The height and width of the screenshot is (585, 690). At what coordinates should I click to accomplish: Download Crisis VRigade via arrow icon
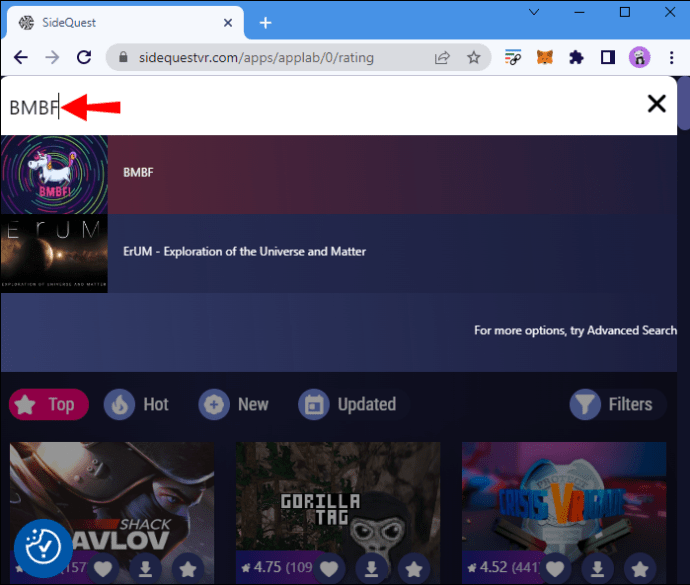pyautogui.click(x=598, y=568)
